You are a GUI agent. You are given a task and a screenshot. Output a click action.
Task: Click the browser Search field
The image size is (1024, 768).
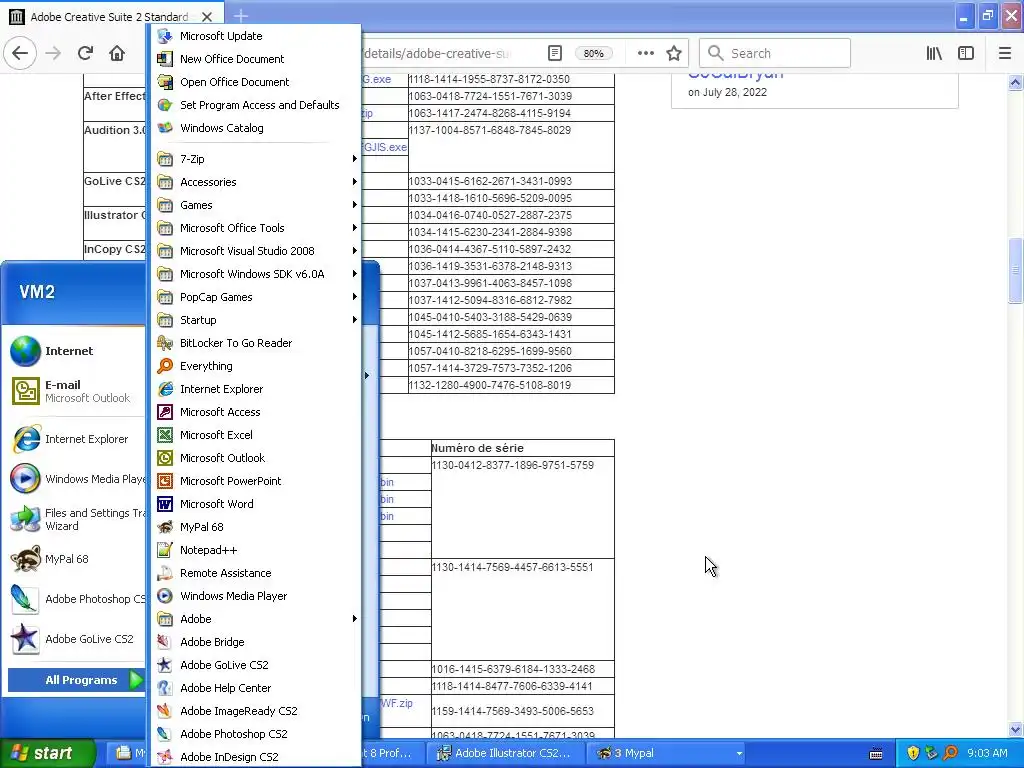point(775,53)
